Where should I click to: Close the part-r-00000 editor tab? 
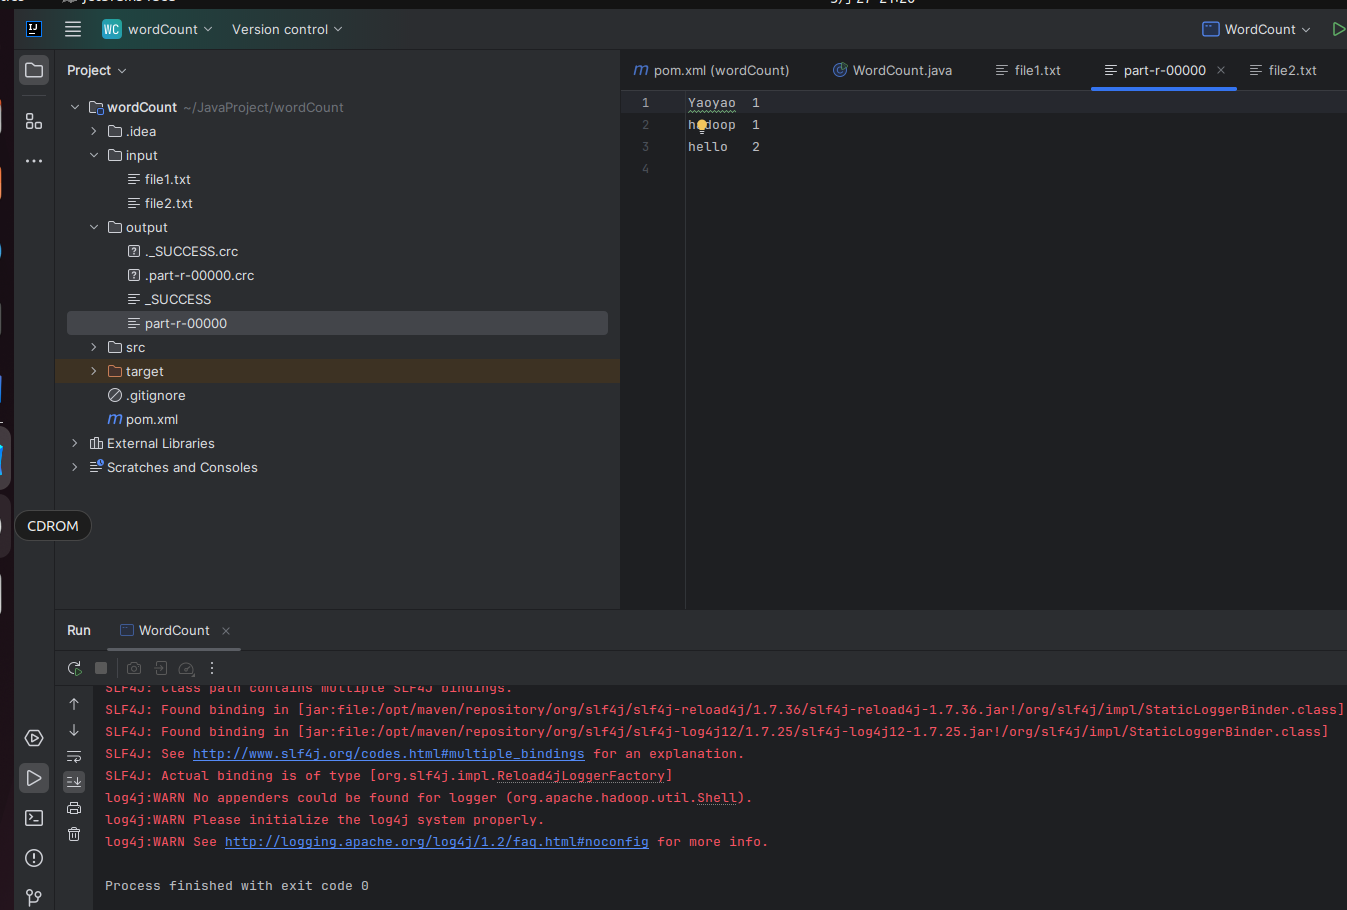1221,70
